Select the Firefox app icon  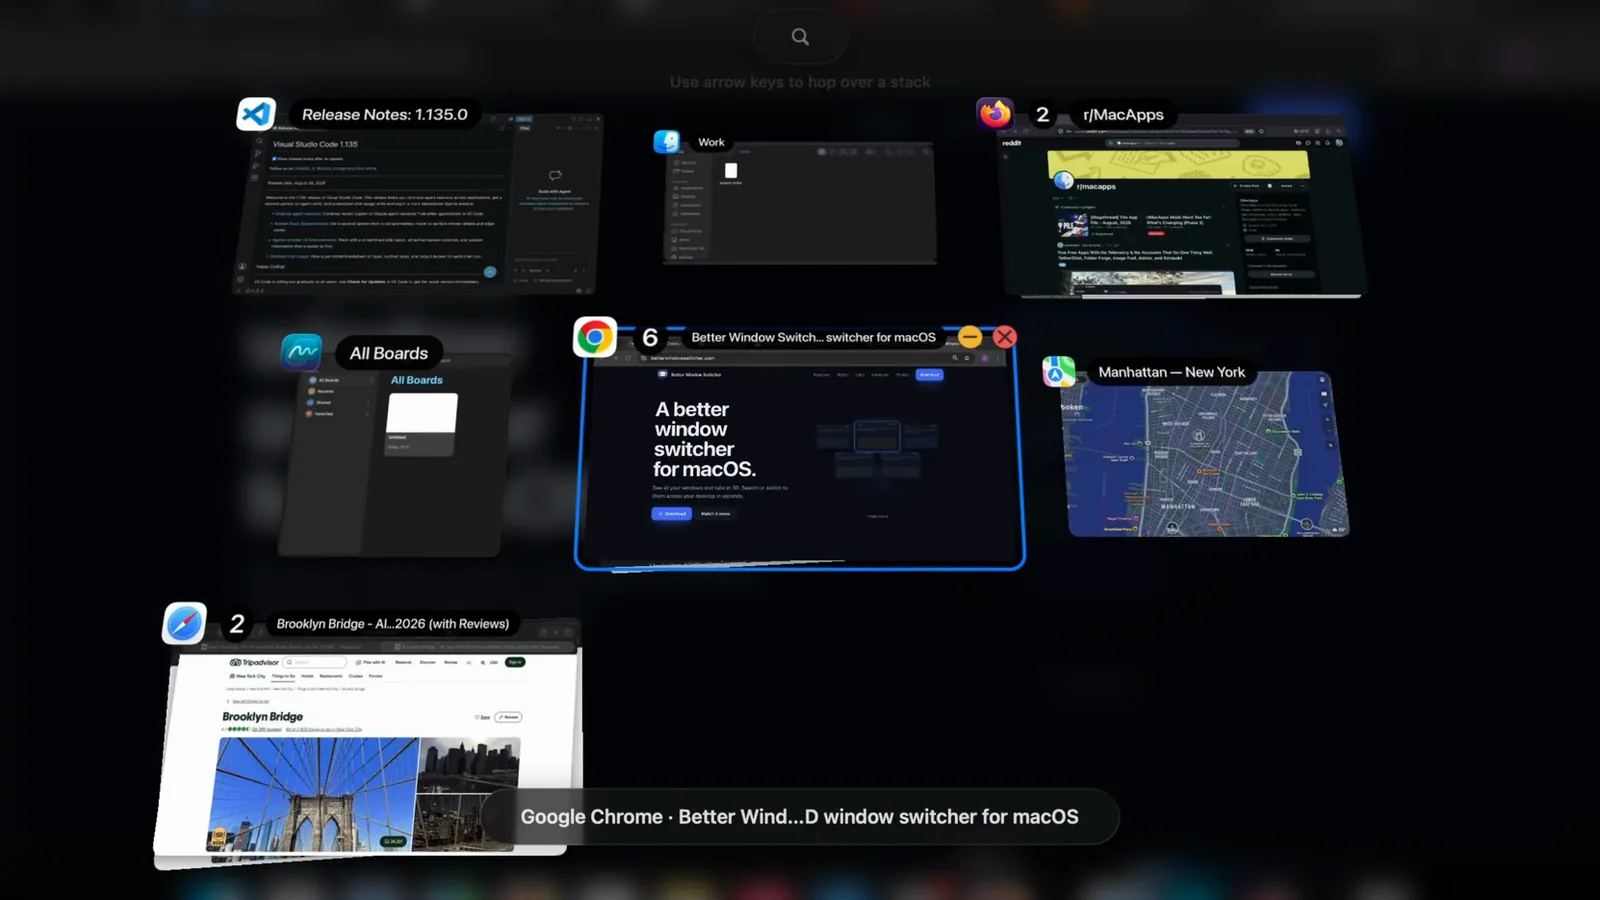tap(995, 114)
